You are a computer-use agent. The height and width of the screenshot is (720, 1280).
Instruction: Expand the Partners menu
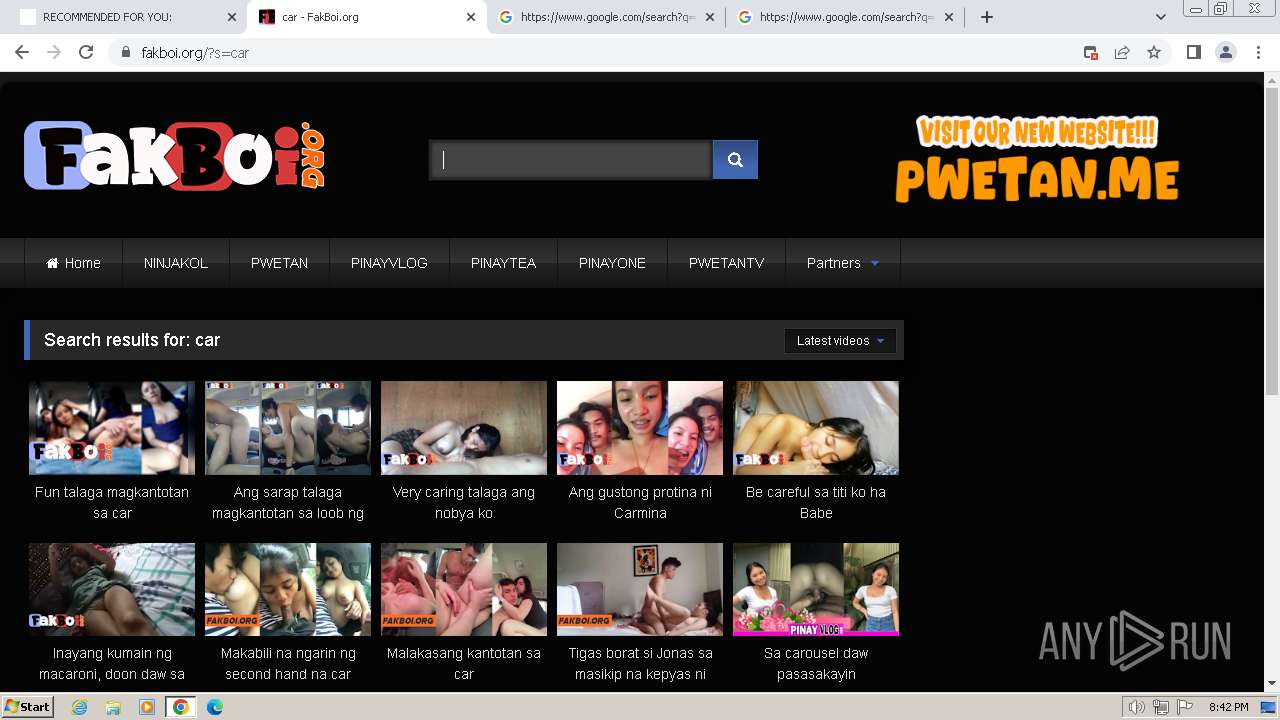(843, 263)
